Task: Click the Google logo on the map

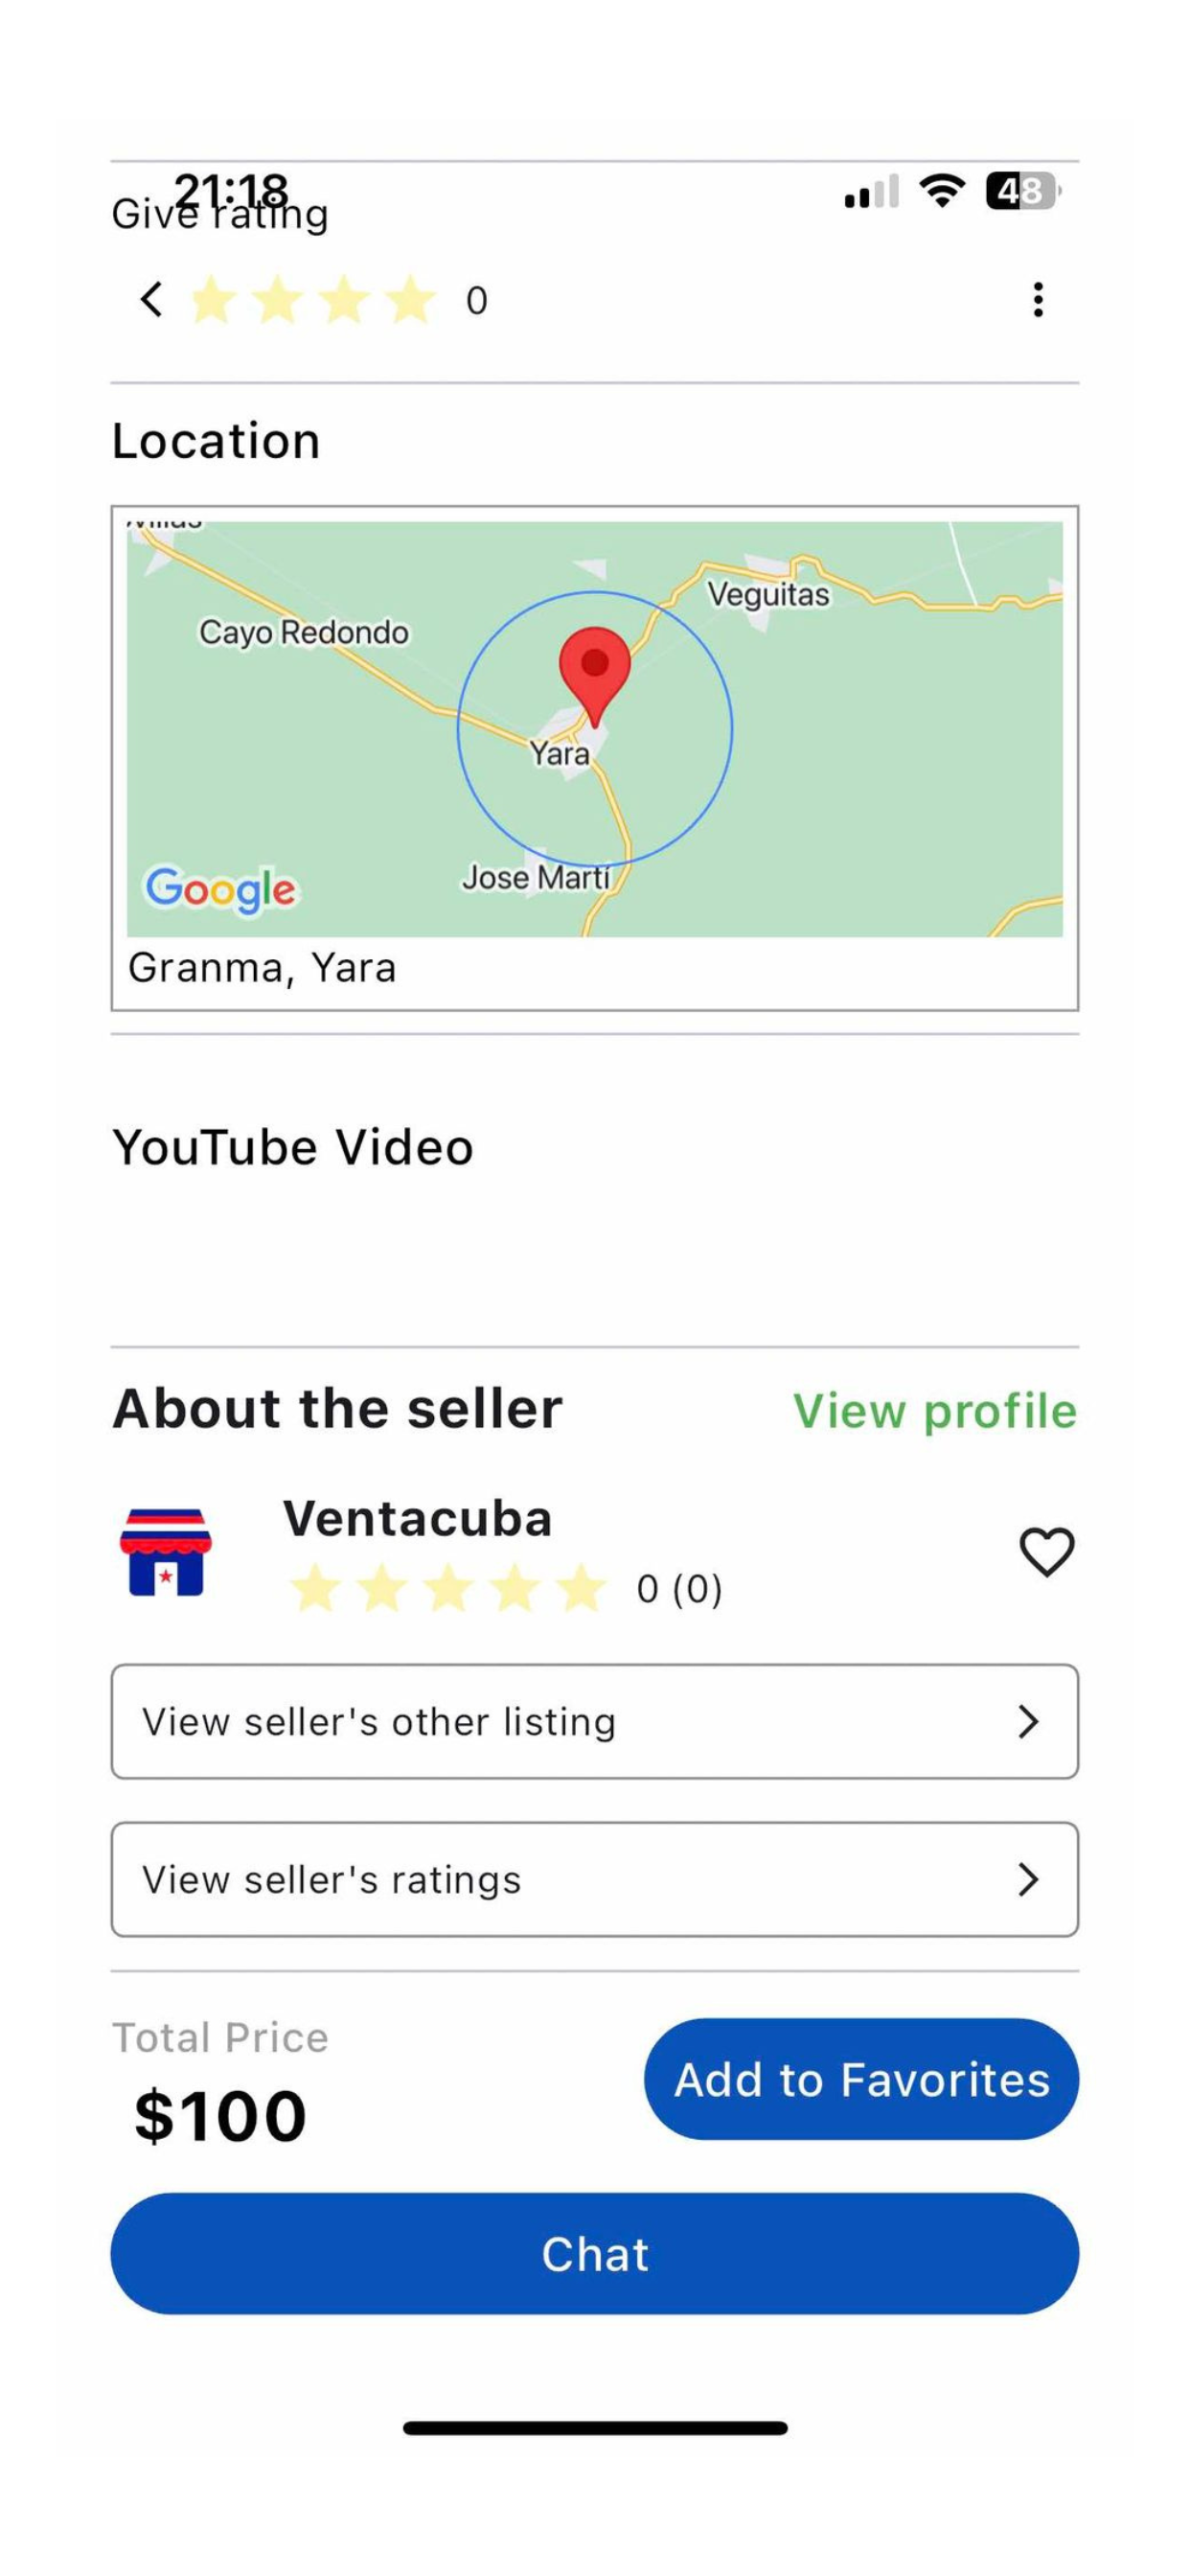Action: [221, 889]
